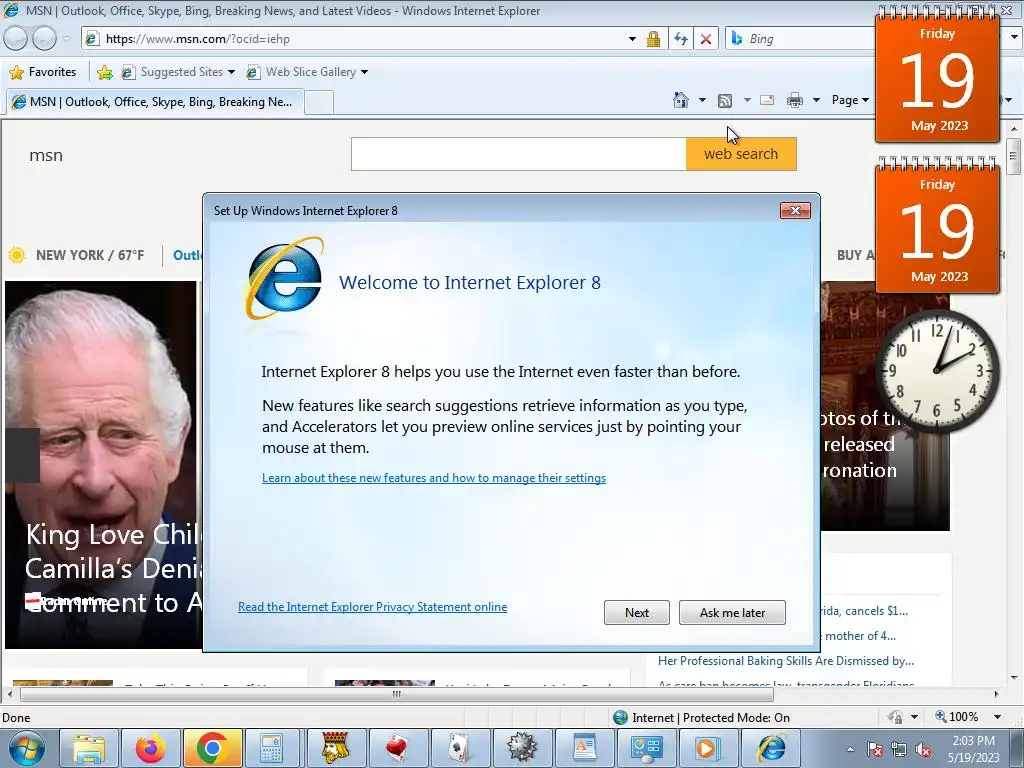Click the Back navigation button

16,39
